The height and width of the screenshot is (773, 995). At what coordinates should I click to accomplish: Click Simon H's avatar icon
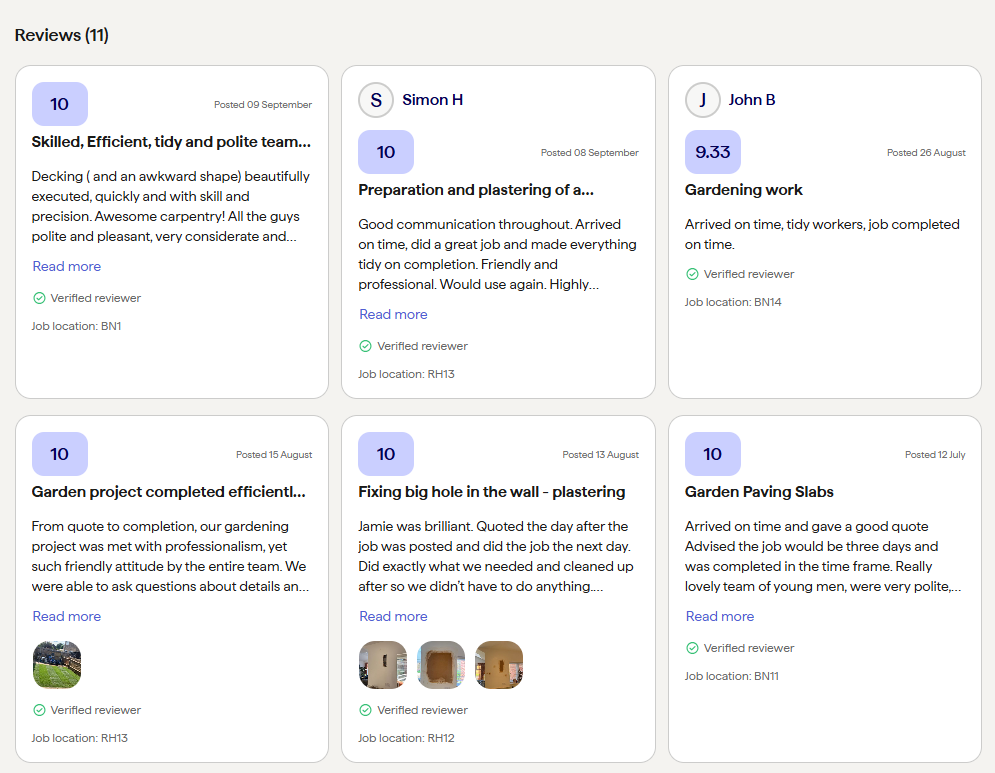(375, 100)
